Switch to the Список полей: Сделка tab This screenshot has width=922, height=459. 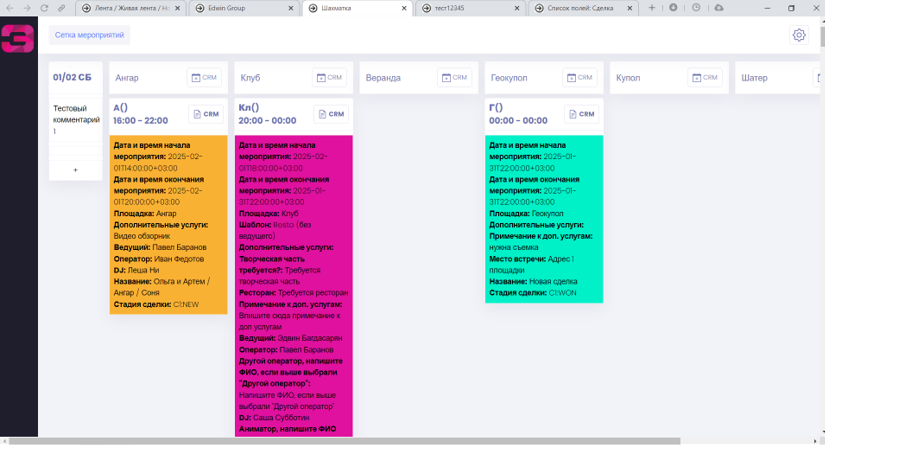click(583, 8)
